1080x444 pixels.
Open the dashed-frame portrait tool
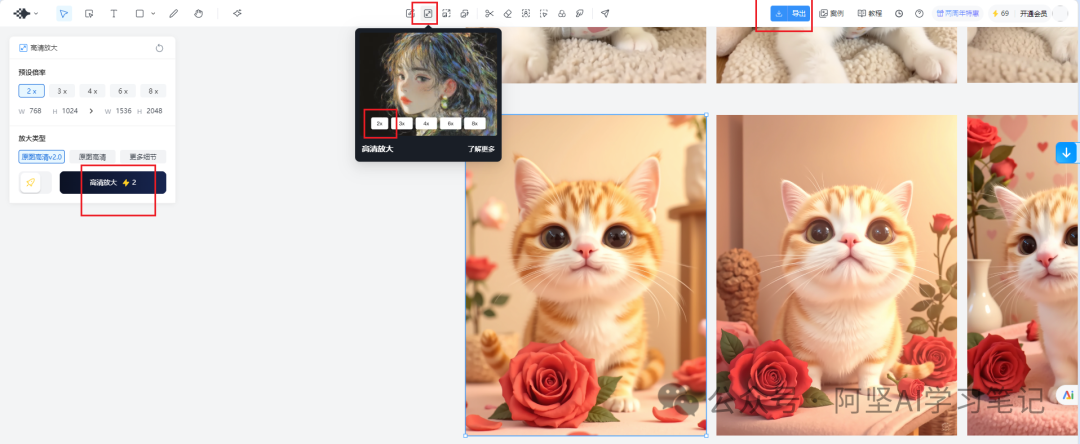(526, 13)
